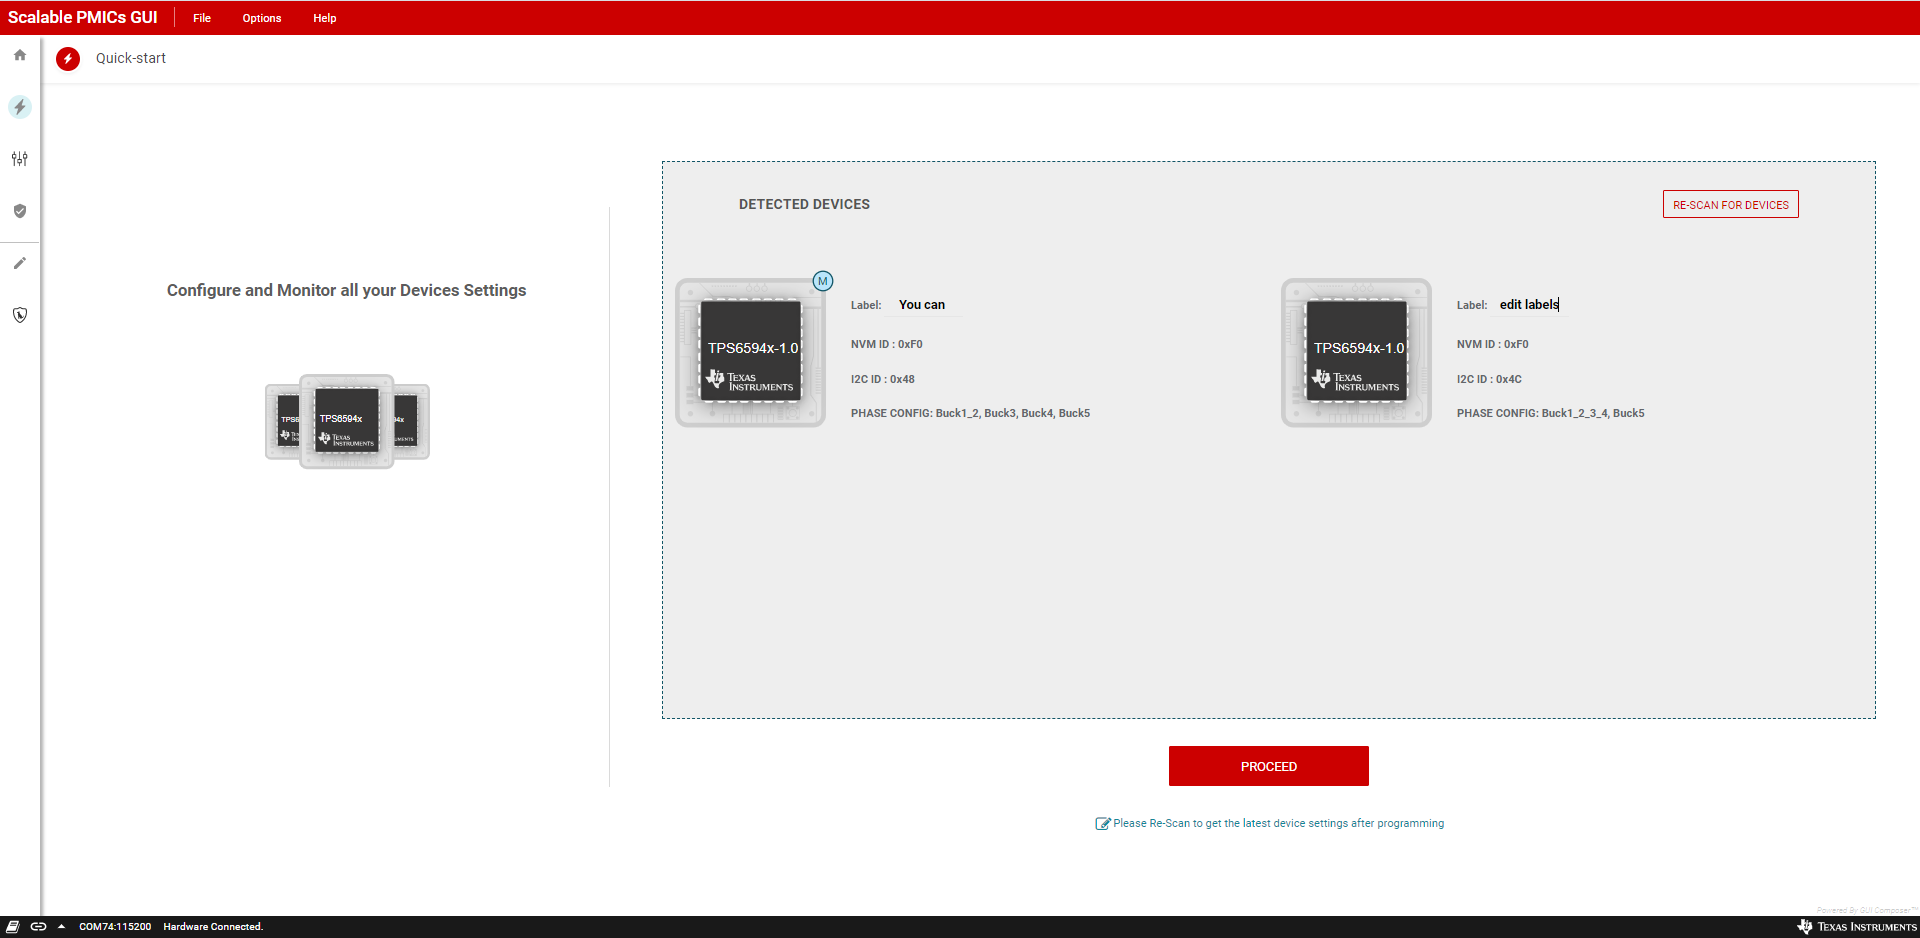Open the File menu
This screenshot has height=938, width=1920.
(x=202, y=18)
